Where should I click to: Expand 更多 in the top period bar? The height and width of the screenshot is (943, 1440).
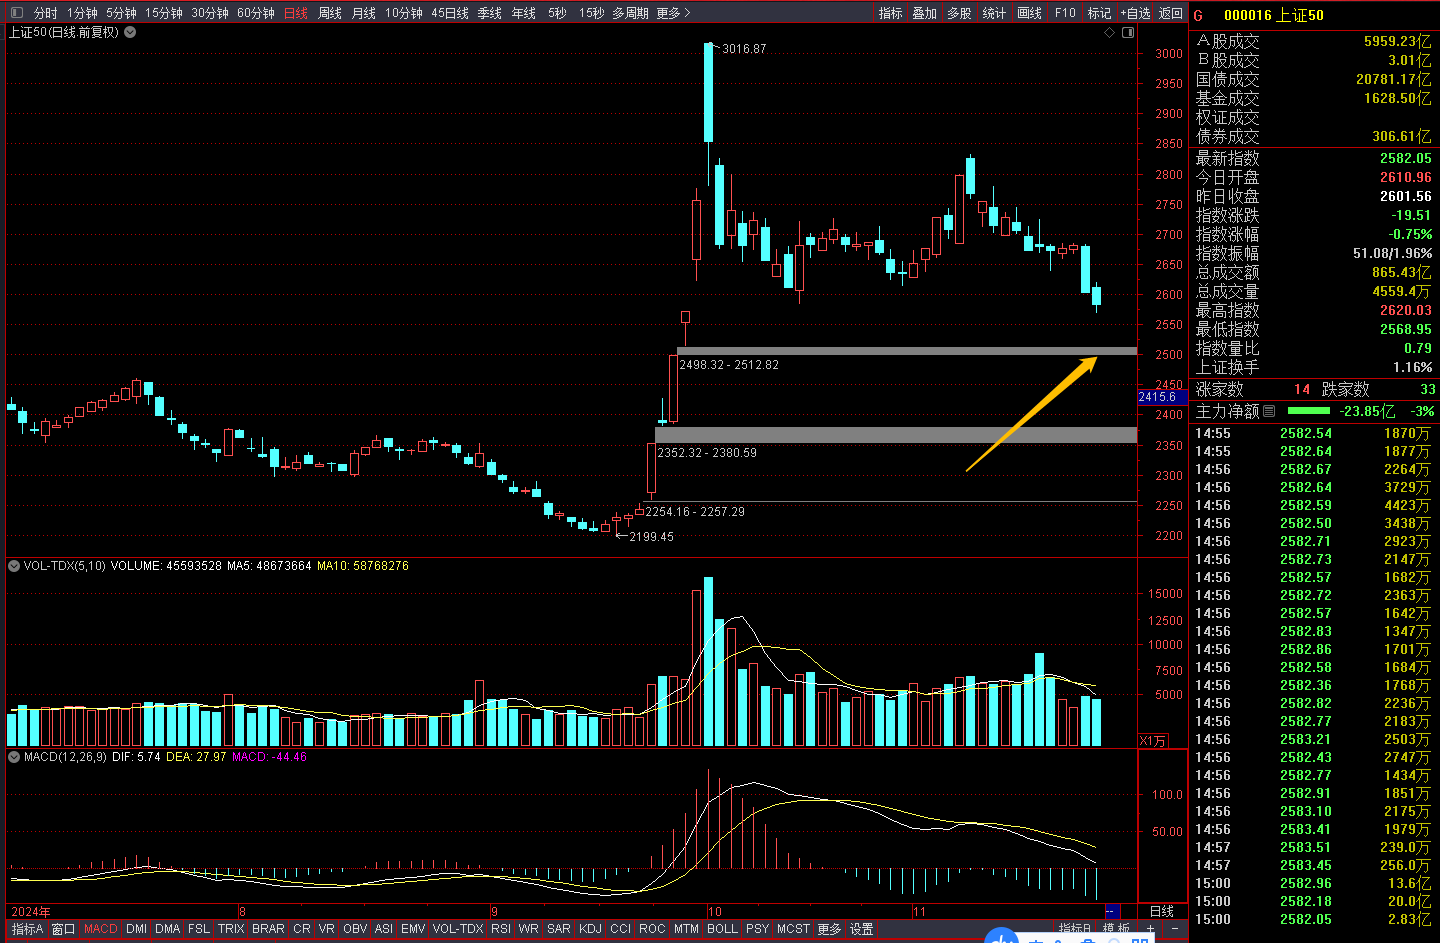[673, 13]
